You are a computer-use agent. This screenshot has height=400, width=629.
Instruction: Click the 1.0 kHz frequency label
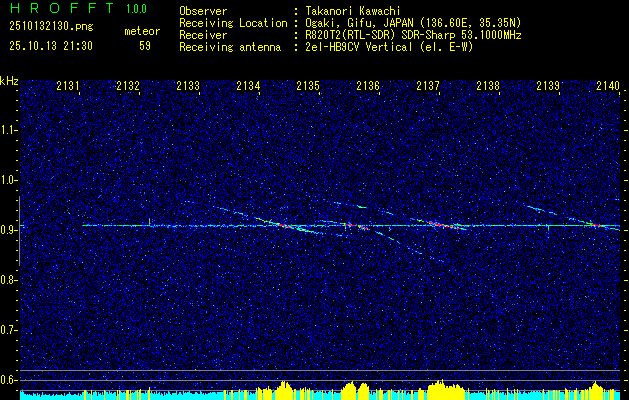click(8, 180)
